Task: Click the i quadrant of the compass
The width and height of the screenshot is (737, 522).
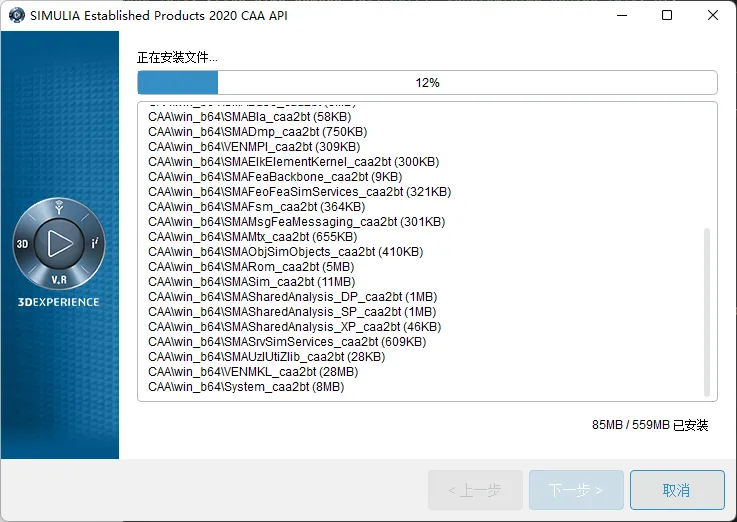Action: [94, 243]
